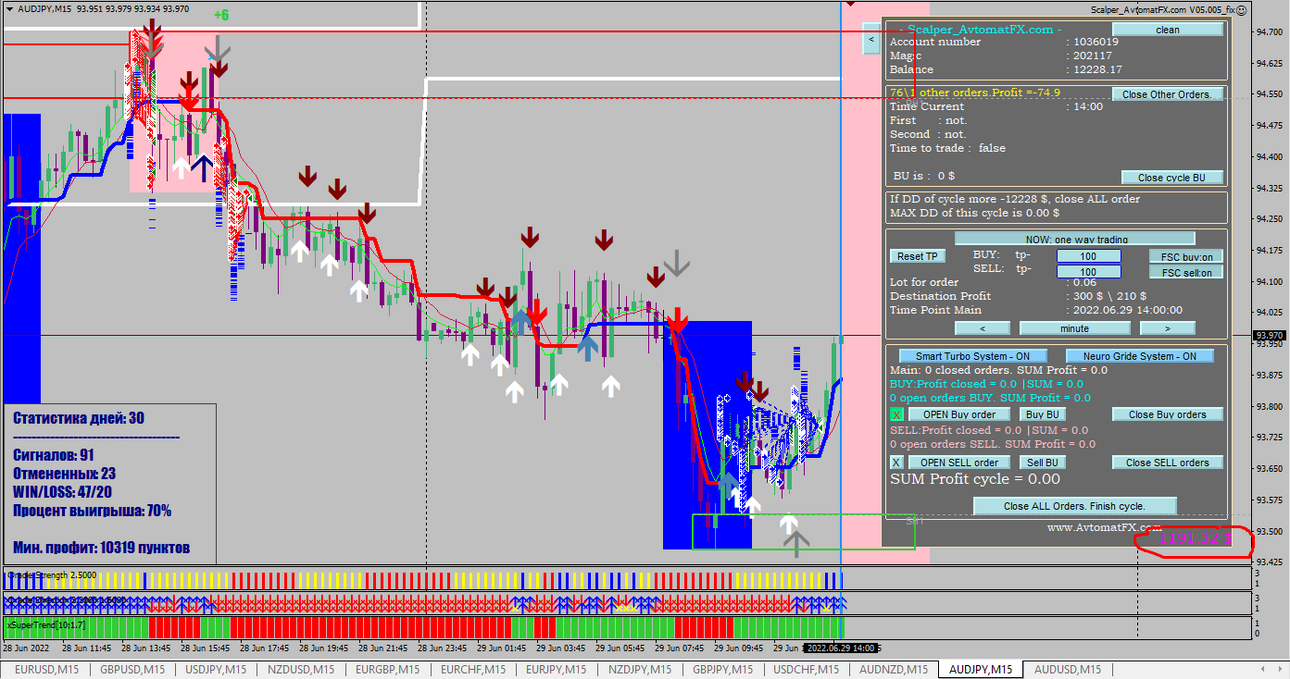Image resolution: width=1290 pixels, height=679 pixels.
Task: Switch to AUDUSD,M15 chart tab
Action: click(1067, 669)
